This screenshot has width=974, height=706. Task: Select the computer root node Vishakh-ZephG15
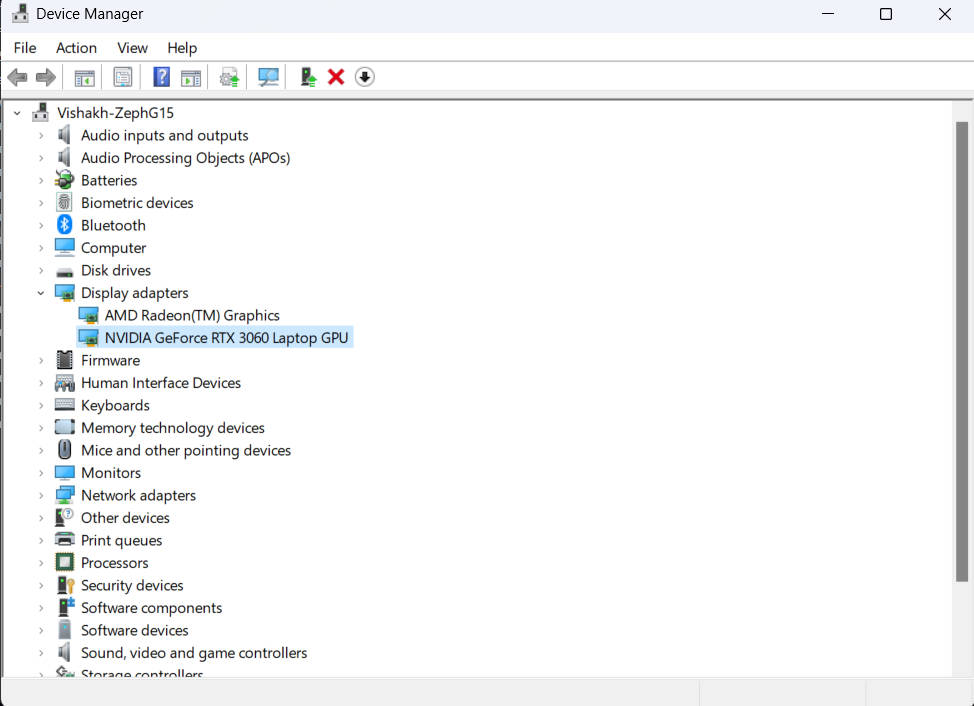116,112
